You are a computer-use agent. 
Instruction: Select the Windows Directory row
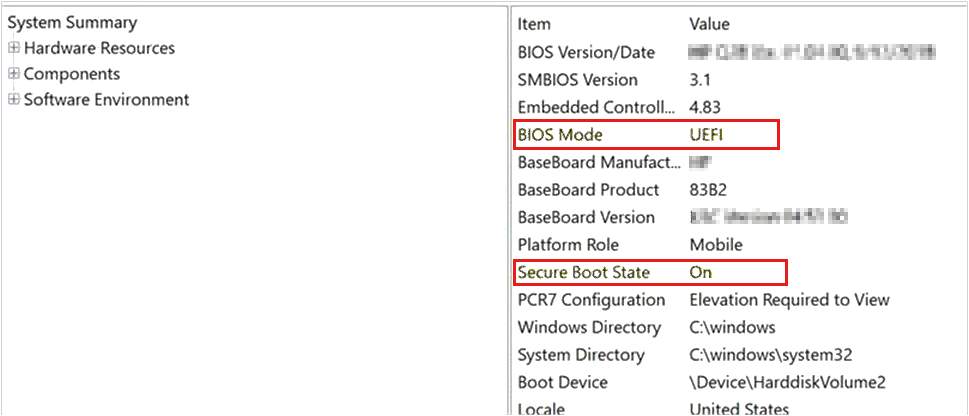(x=589, y=327)
